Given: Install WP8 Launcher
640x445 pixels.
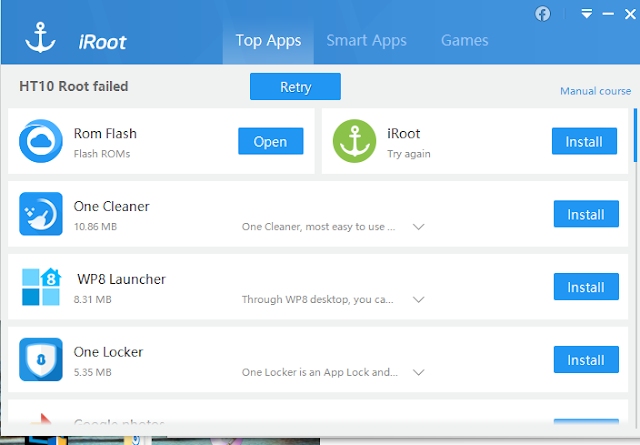Looking at the screenshot, I should (586, 287).
